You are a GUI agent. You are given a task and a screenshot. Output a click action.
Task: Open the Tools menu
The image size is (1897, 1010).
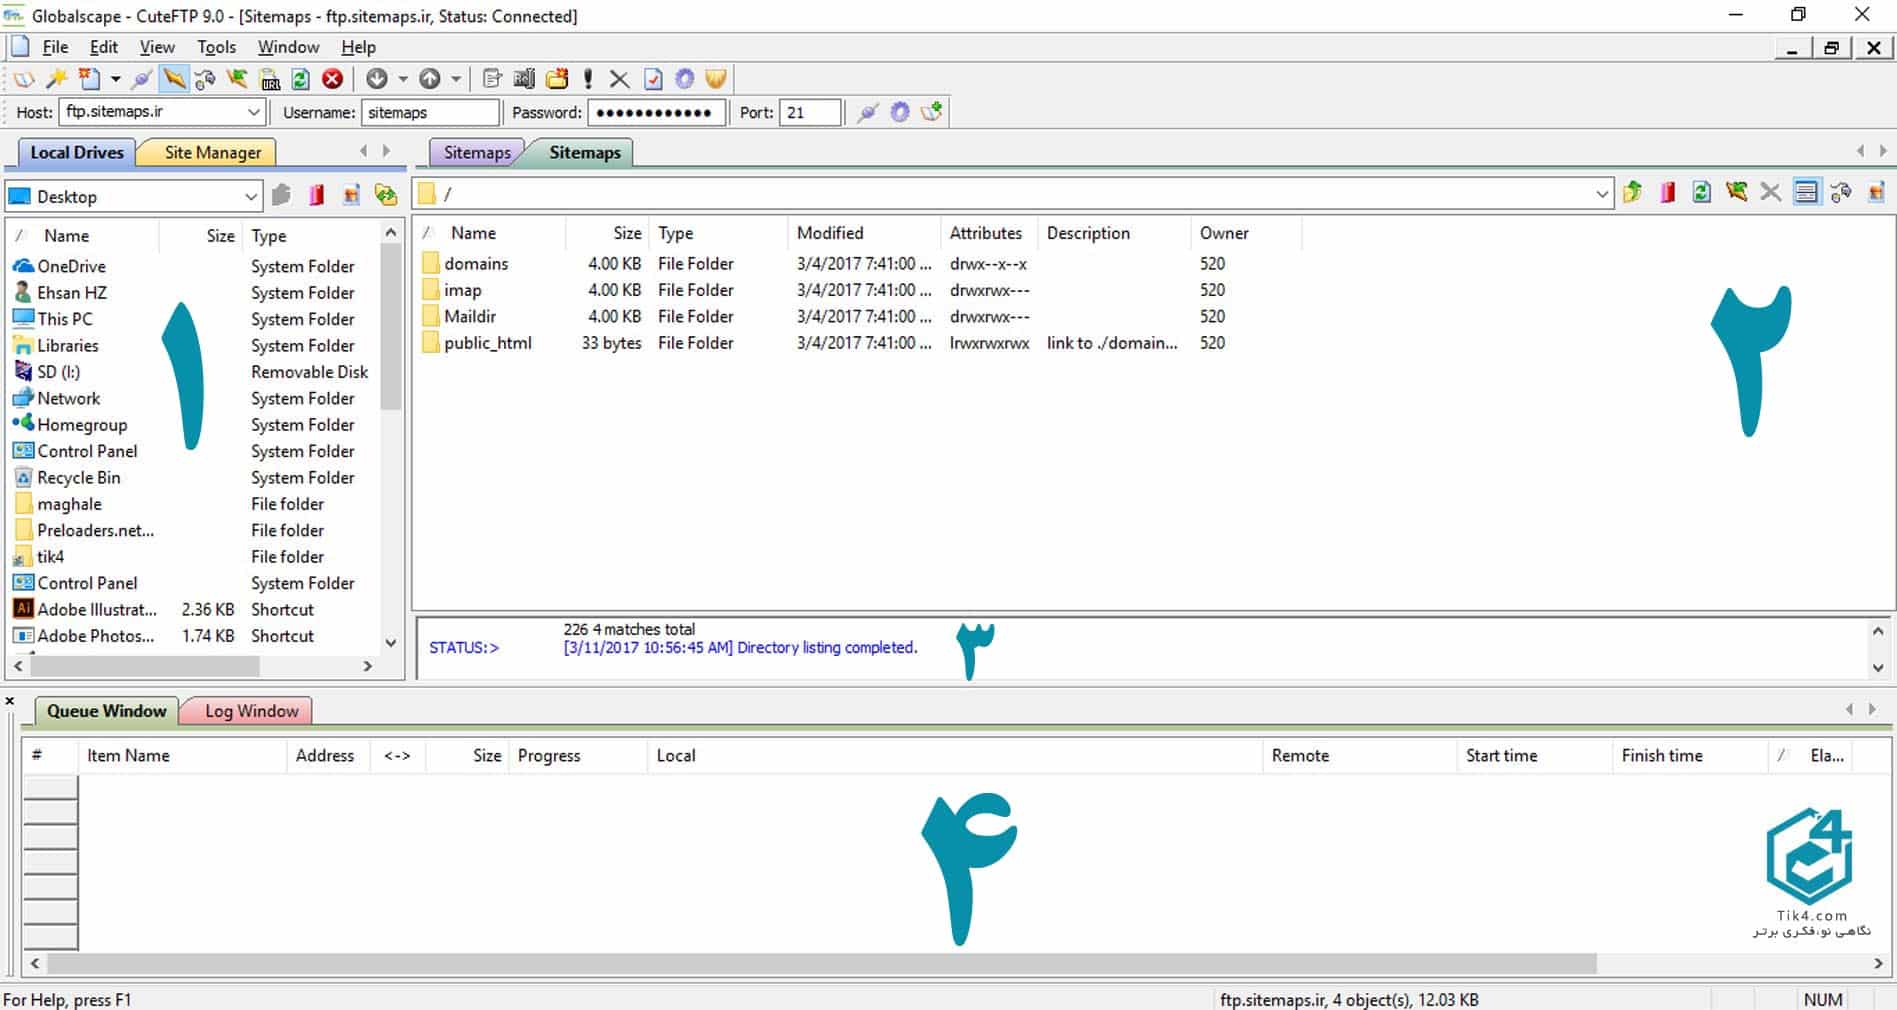point(216,47)
